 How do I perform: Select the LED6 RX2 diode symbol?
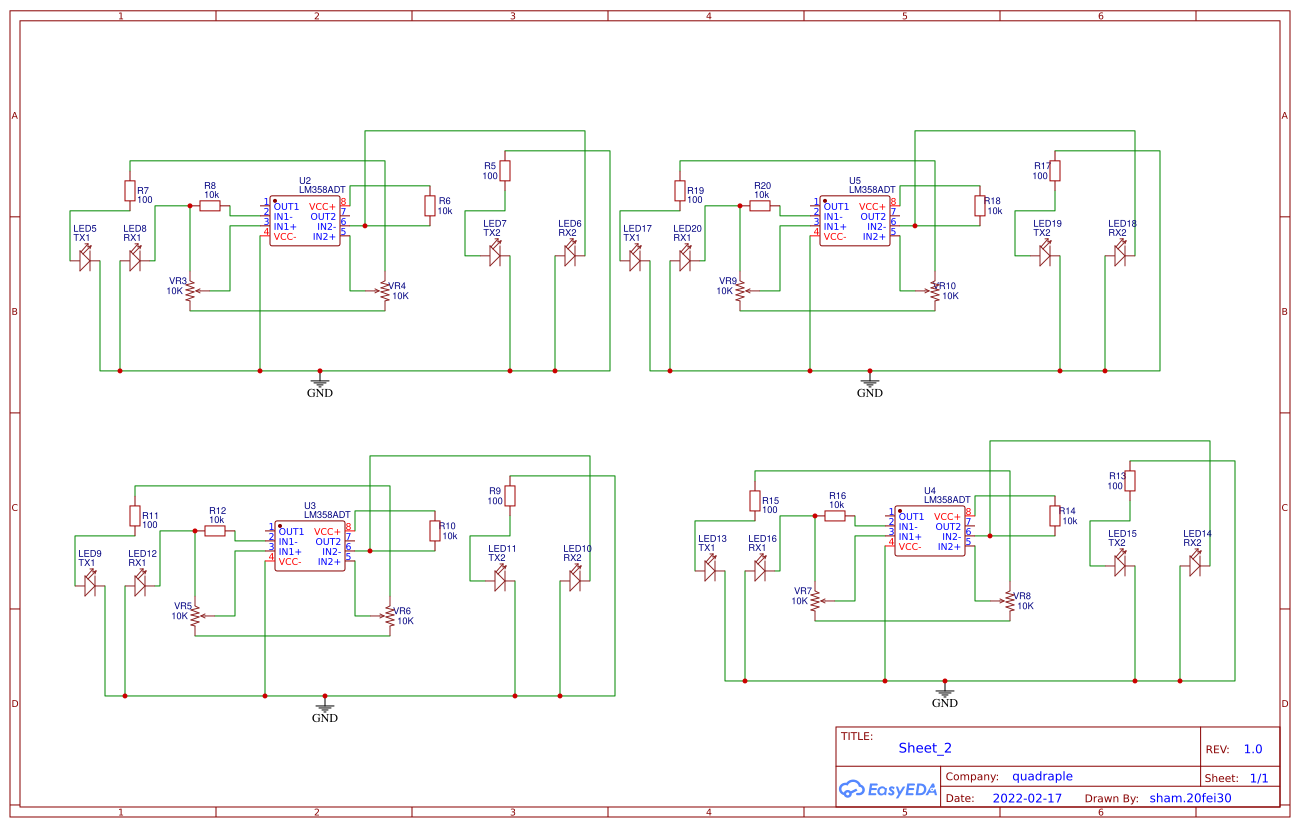[x=570, y=256]
